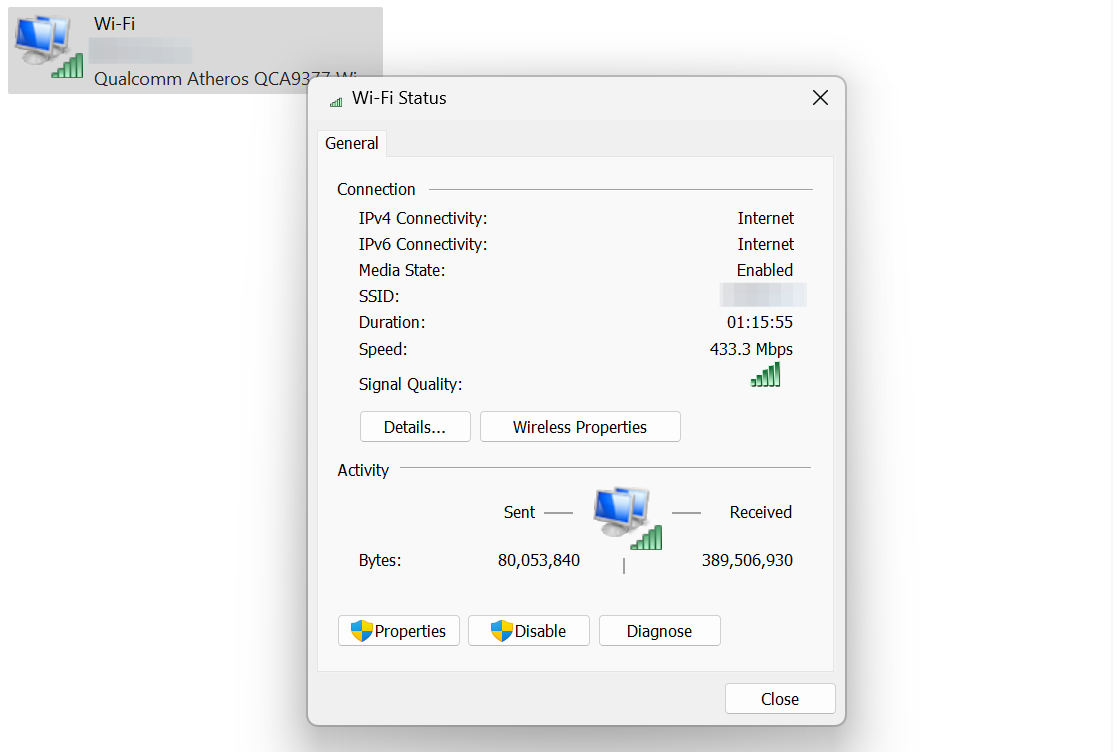The width and height of the screenshot is (1119, 752).
Task: Open the connection Details view
Action: point(415,426)
